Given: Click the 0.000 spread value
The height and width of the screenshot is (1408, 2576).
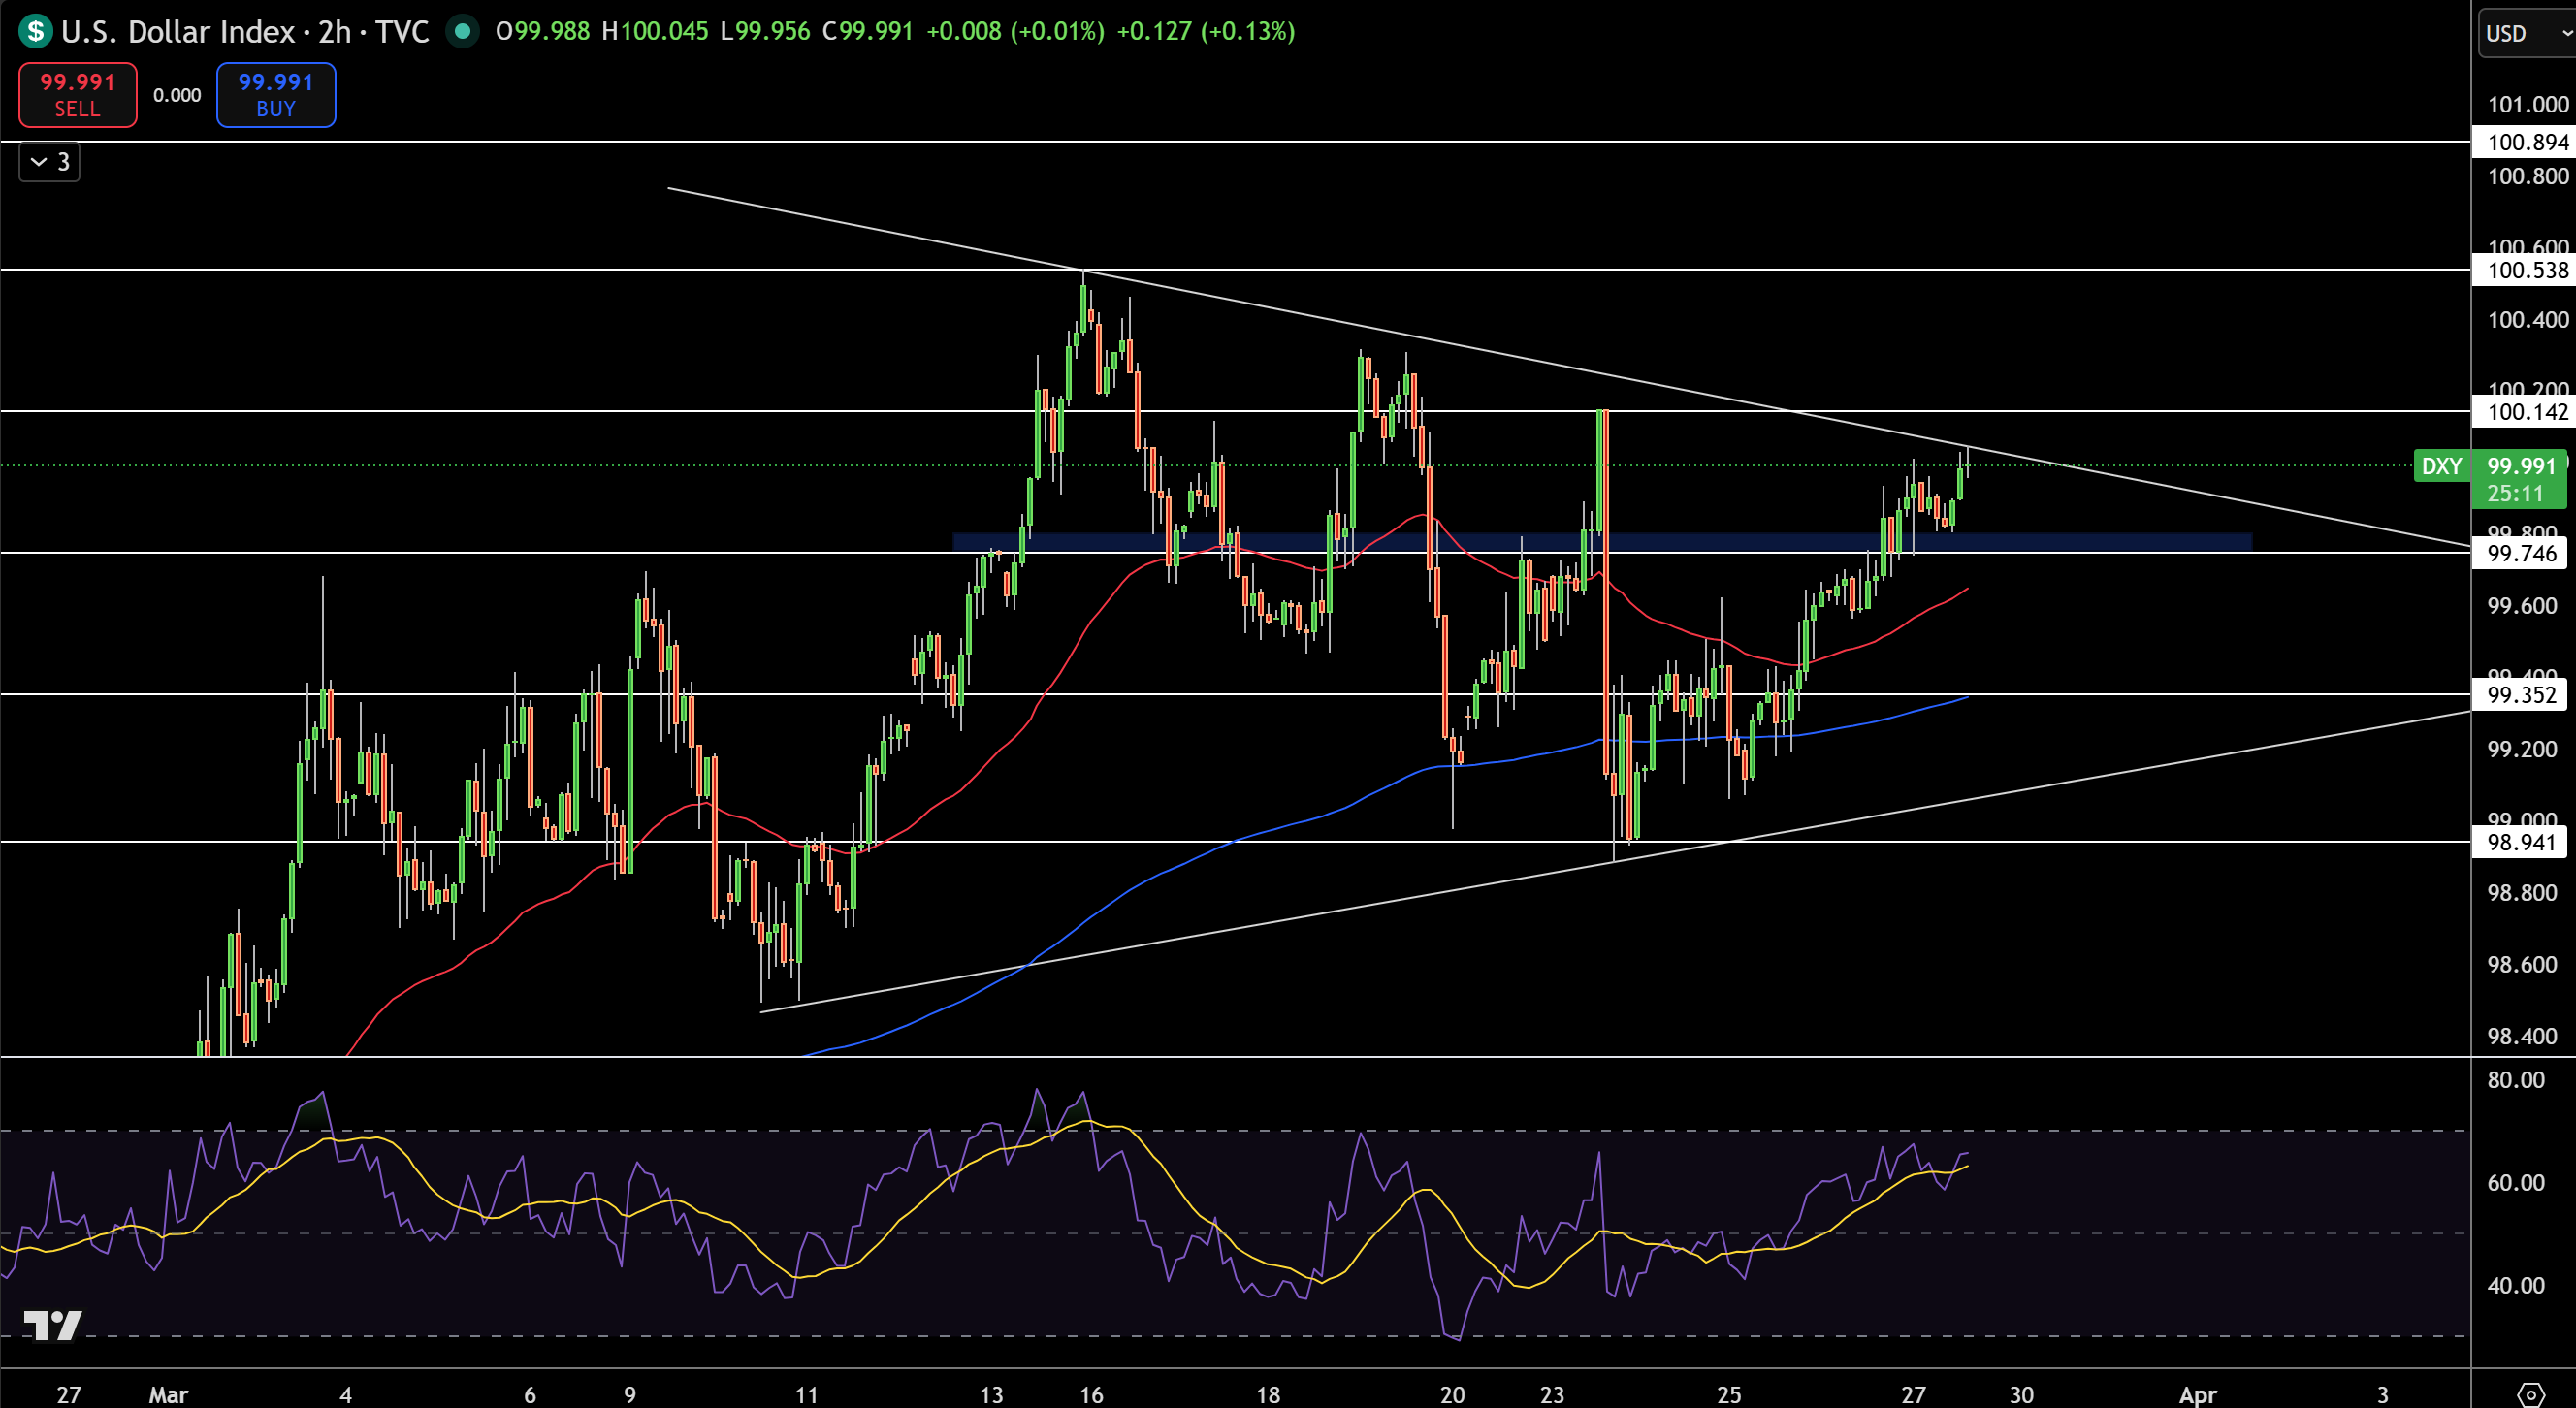Looking at the screenshot, I should (177, 95).
